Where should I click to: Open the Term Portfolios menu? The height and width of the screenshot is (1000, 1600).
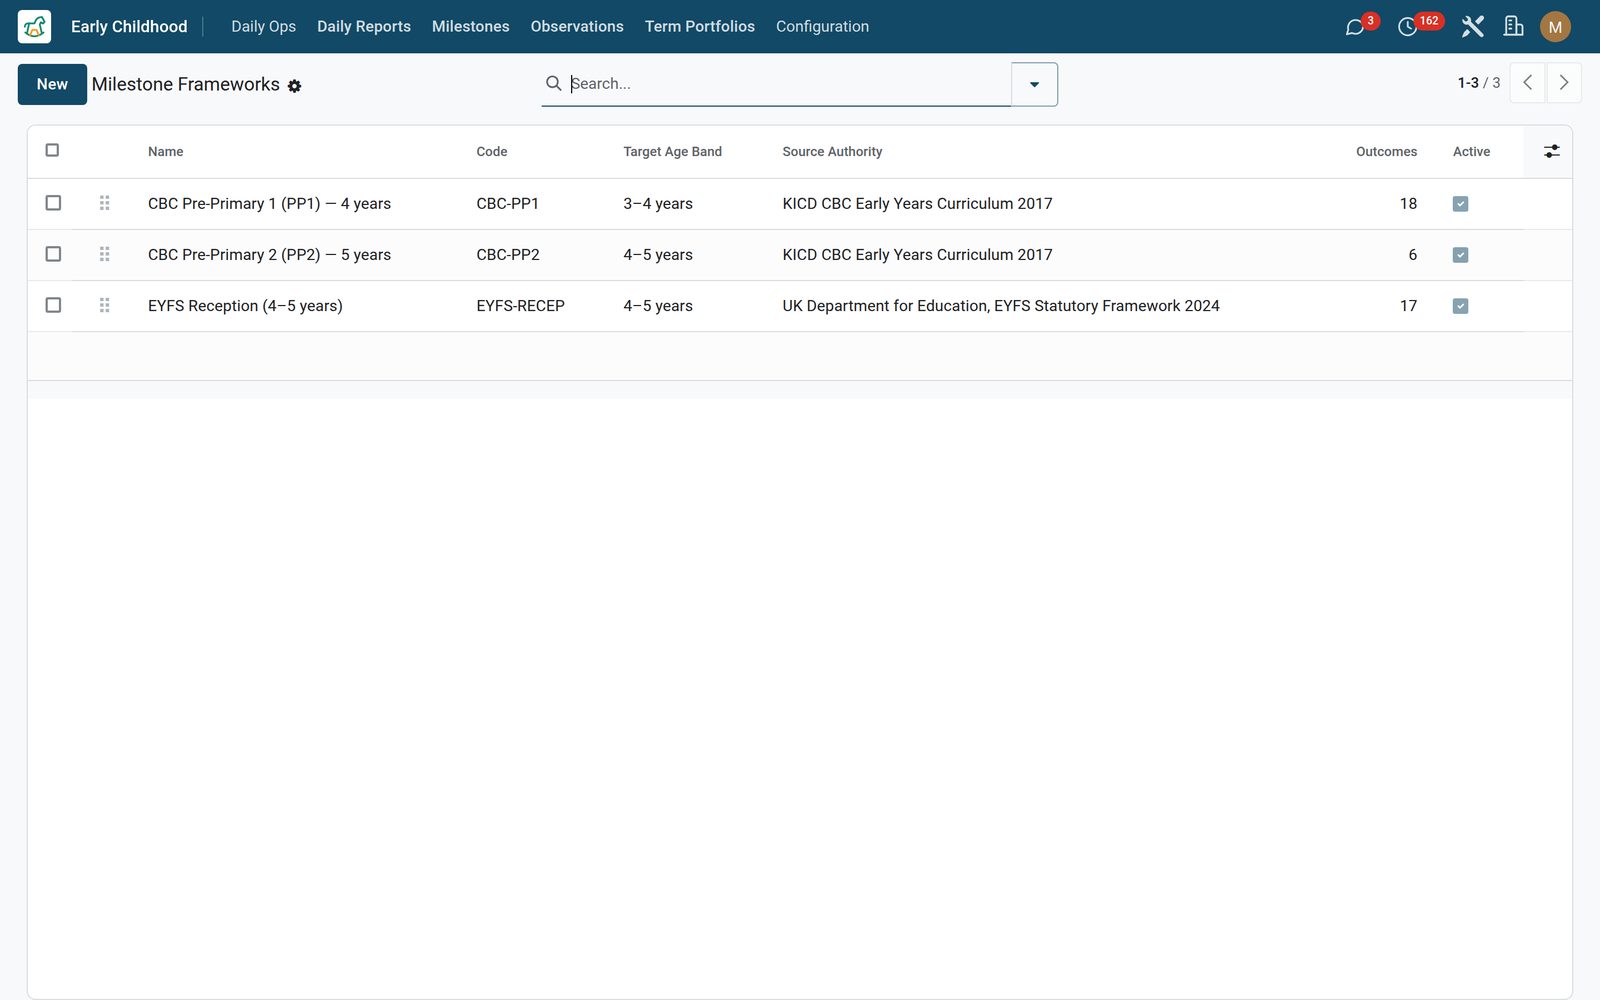[x=699, y=26]
